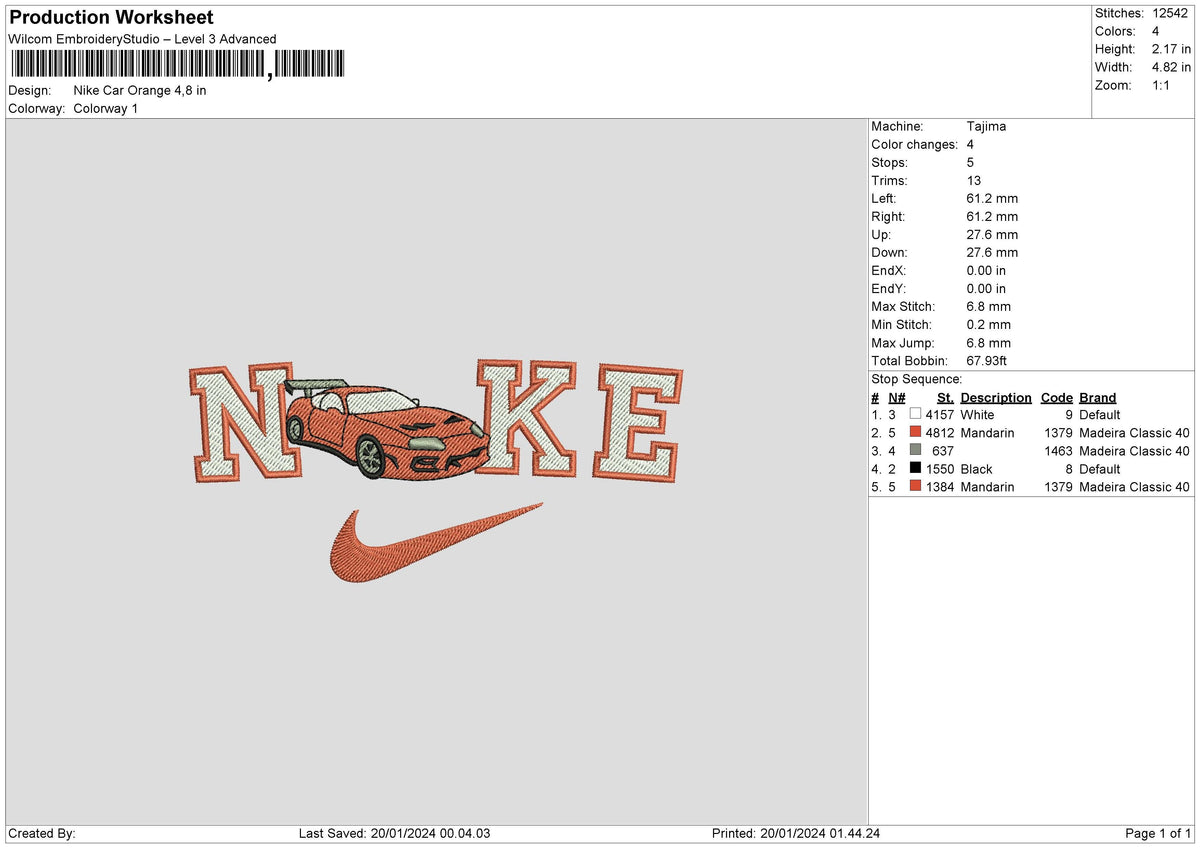Click the white color swatch in stop sequence
This screenshot has height=848, width=1200.
tap(915, 414)
